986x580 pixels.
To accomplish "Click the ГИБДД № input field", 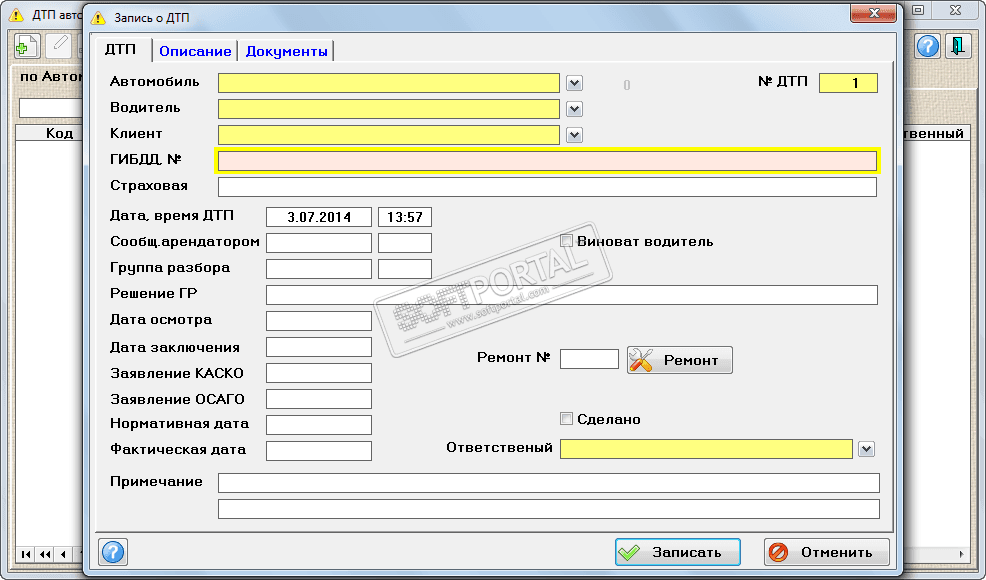I will (547, 161).
